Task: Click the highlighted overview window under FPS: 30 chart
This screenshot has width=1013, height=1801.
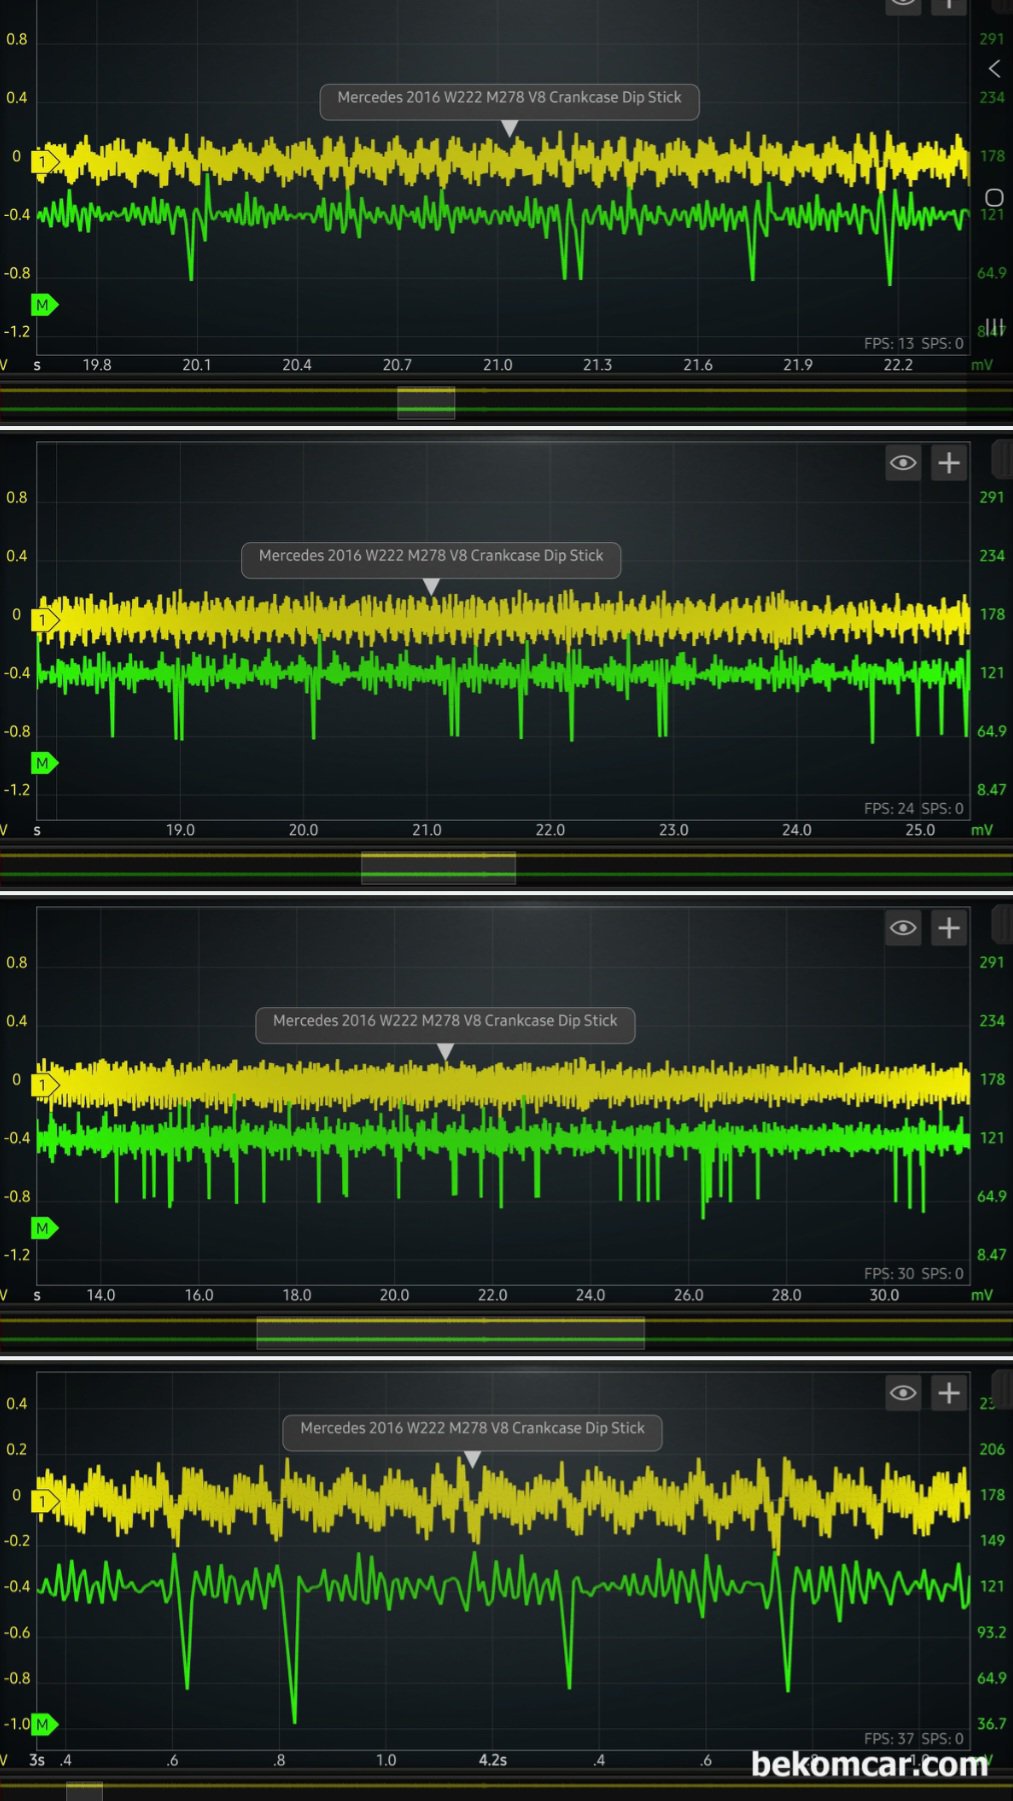Action: [450, 1333]
